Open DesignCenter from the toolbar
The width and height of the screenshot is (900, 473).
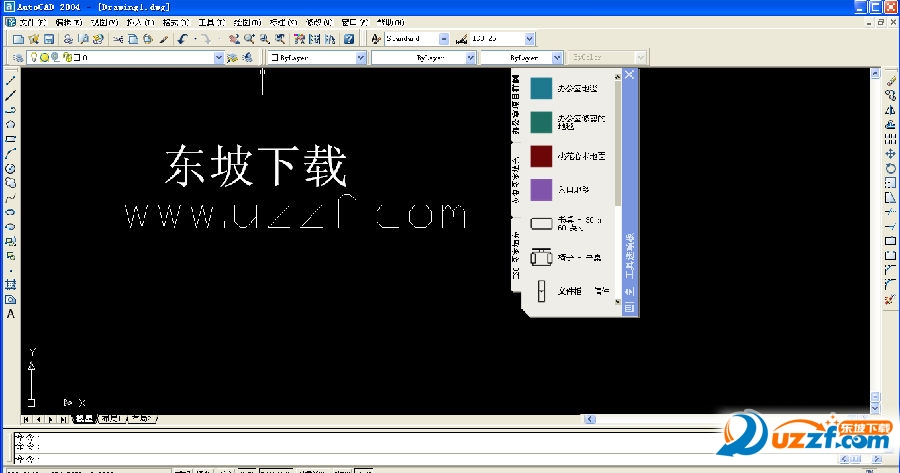click(x=315, y=39)
